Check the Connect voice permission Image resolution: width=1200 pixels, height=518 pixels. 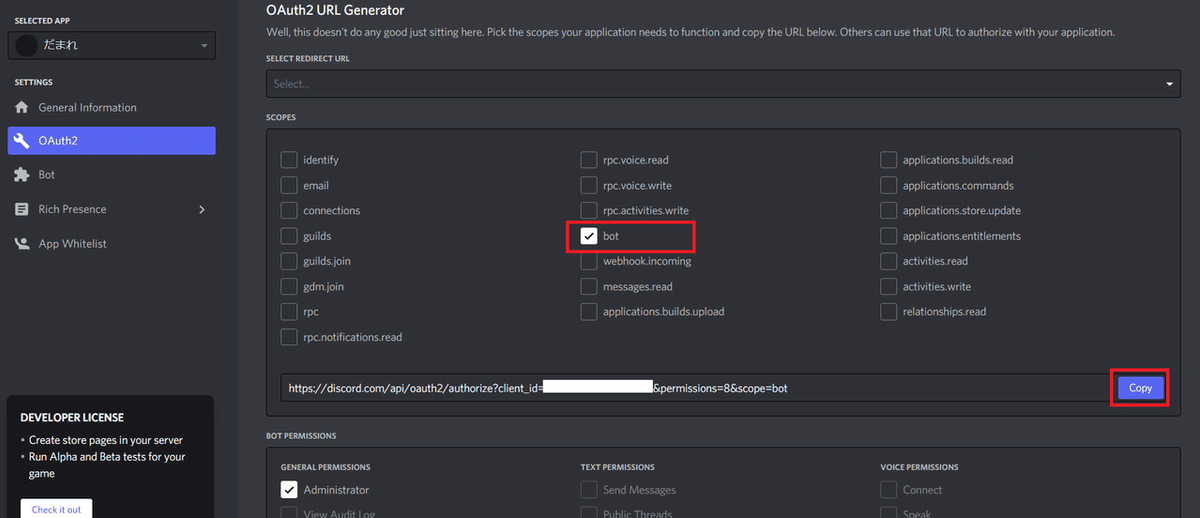(889, 490)
